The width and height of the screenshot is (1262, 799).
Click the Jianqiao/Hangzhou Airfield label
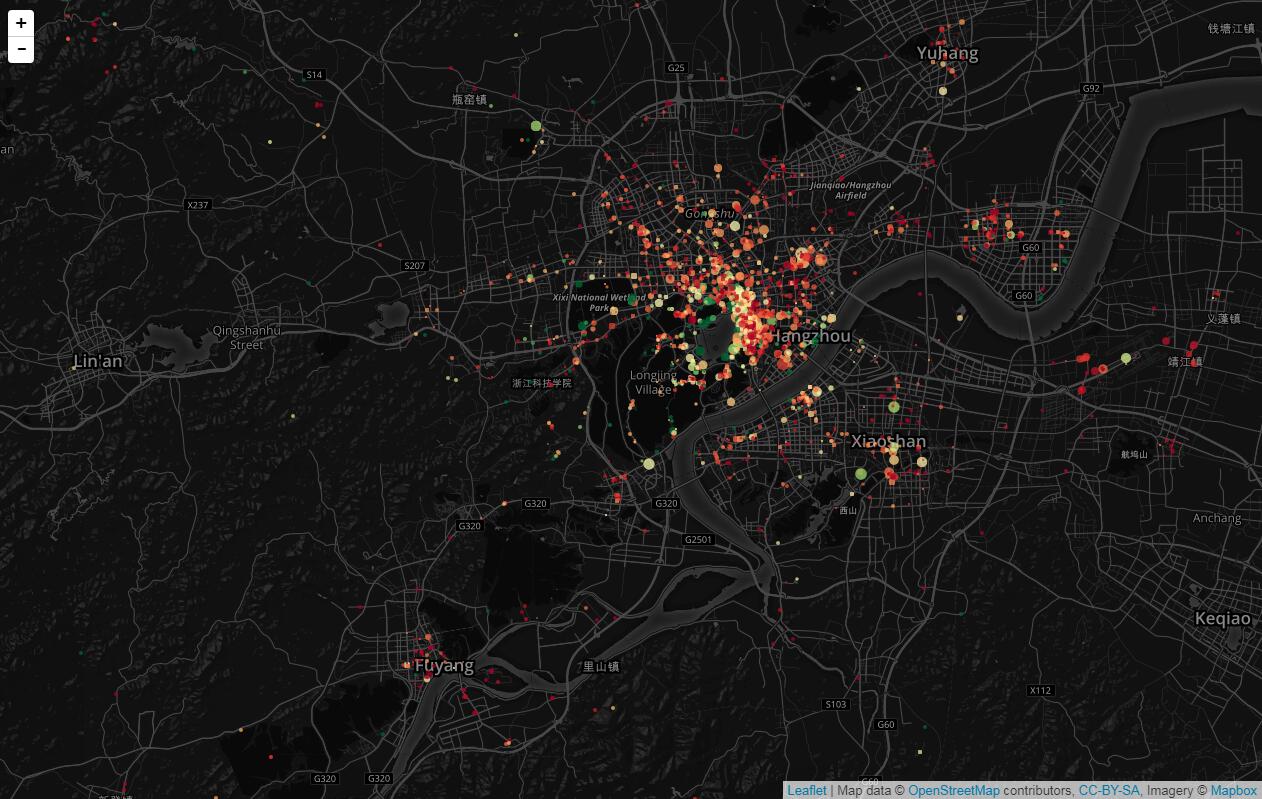pyautogui.click(x=850, y=190)
